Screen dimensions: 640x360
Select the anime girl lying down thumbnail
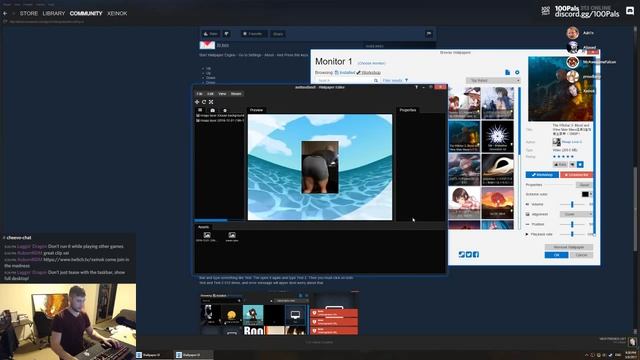click(x=464, y=203)
